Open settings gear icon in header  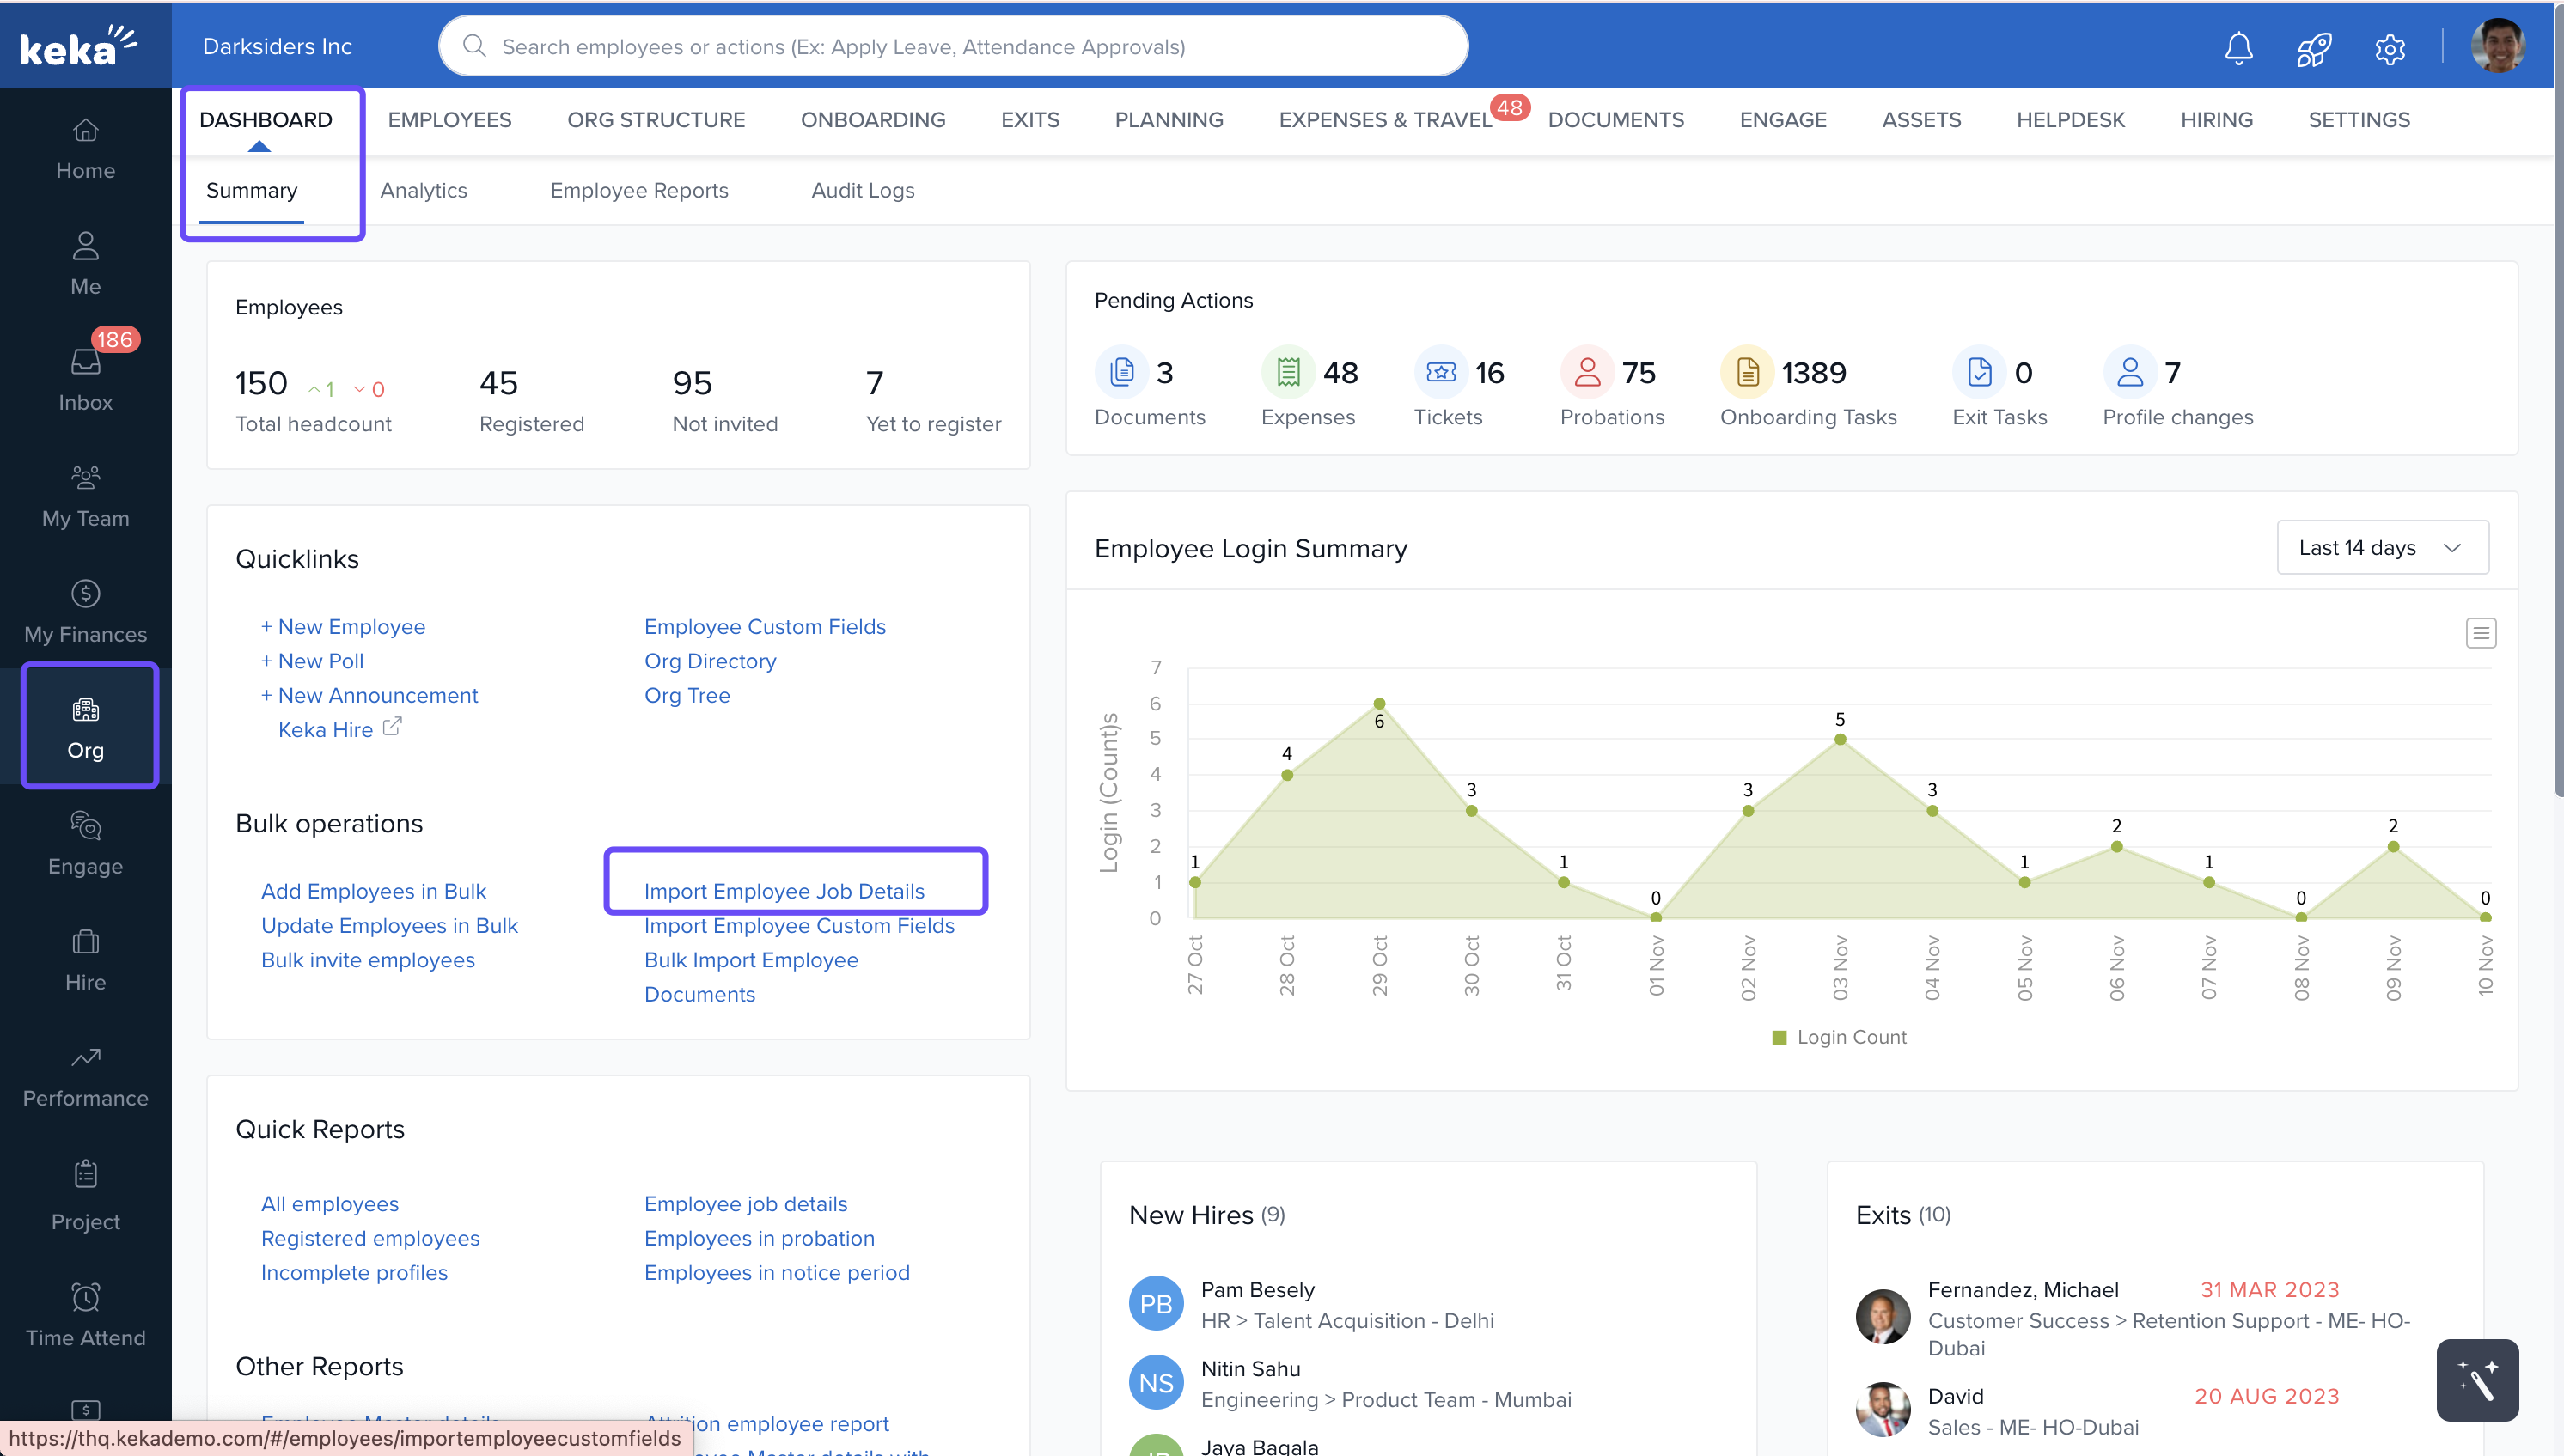tap(2389, 47)
